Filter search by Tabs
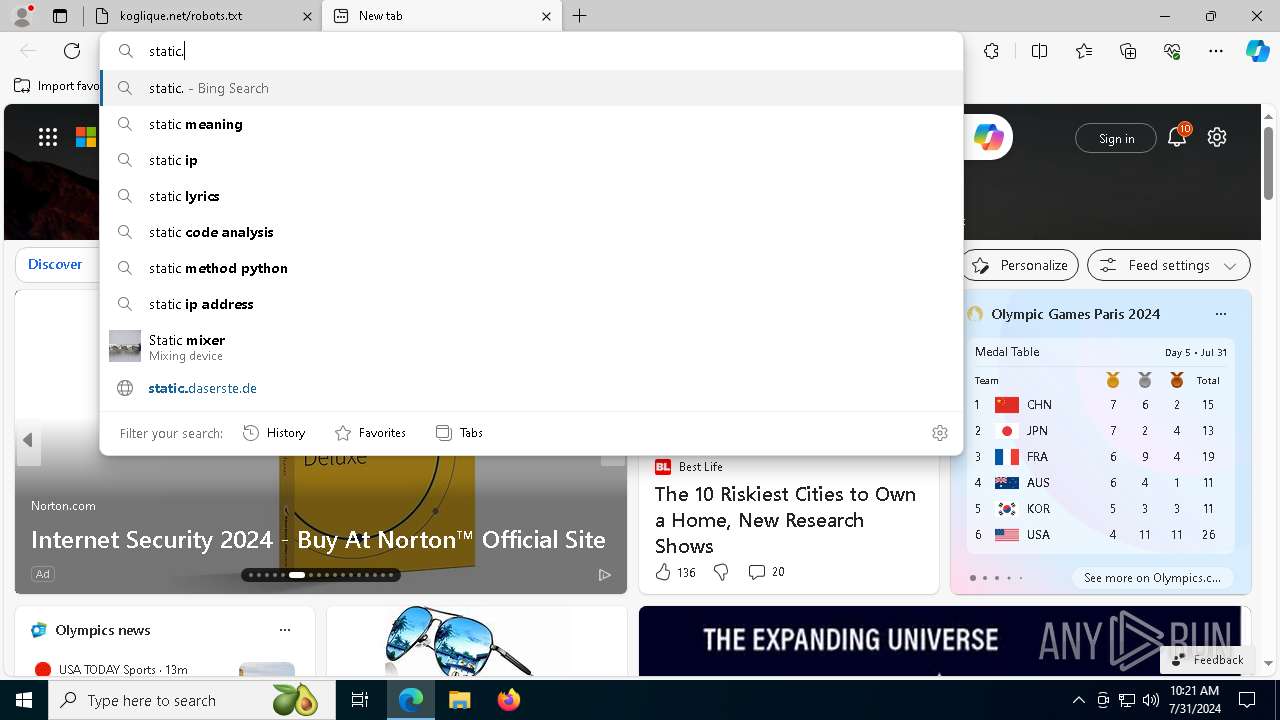Image resolution: width=1280 pixels, height=720 pixels. 459,433
